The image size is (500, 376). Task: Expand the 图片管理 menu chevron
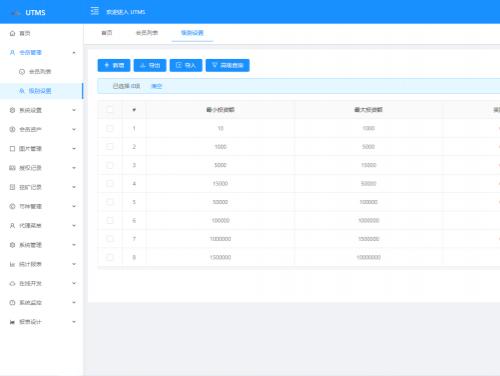point(74,149)
